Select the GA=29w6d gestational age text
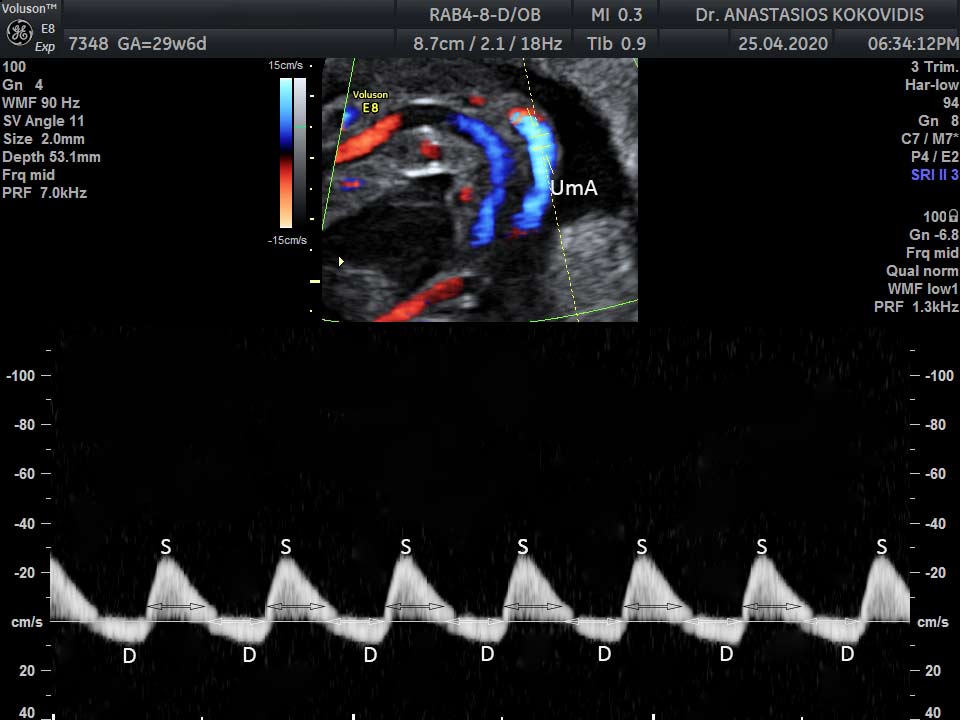960x720 pixels. 162,44
